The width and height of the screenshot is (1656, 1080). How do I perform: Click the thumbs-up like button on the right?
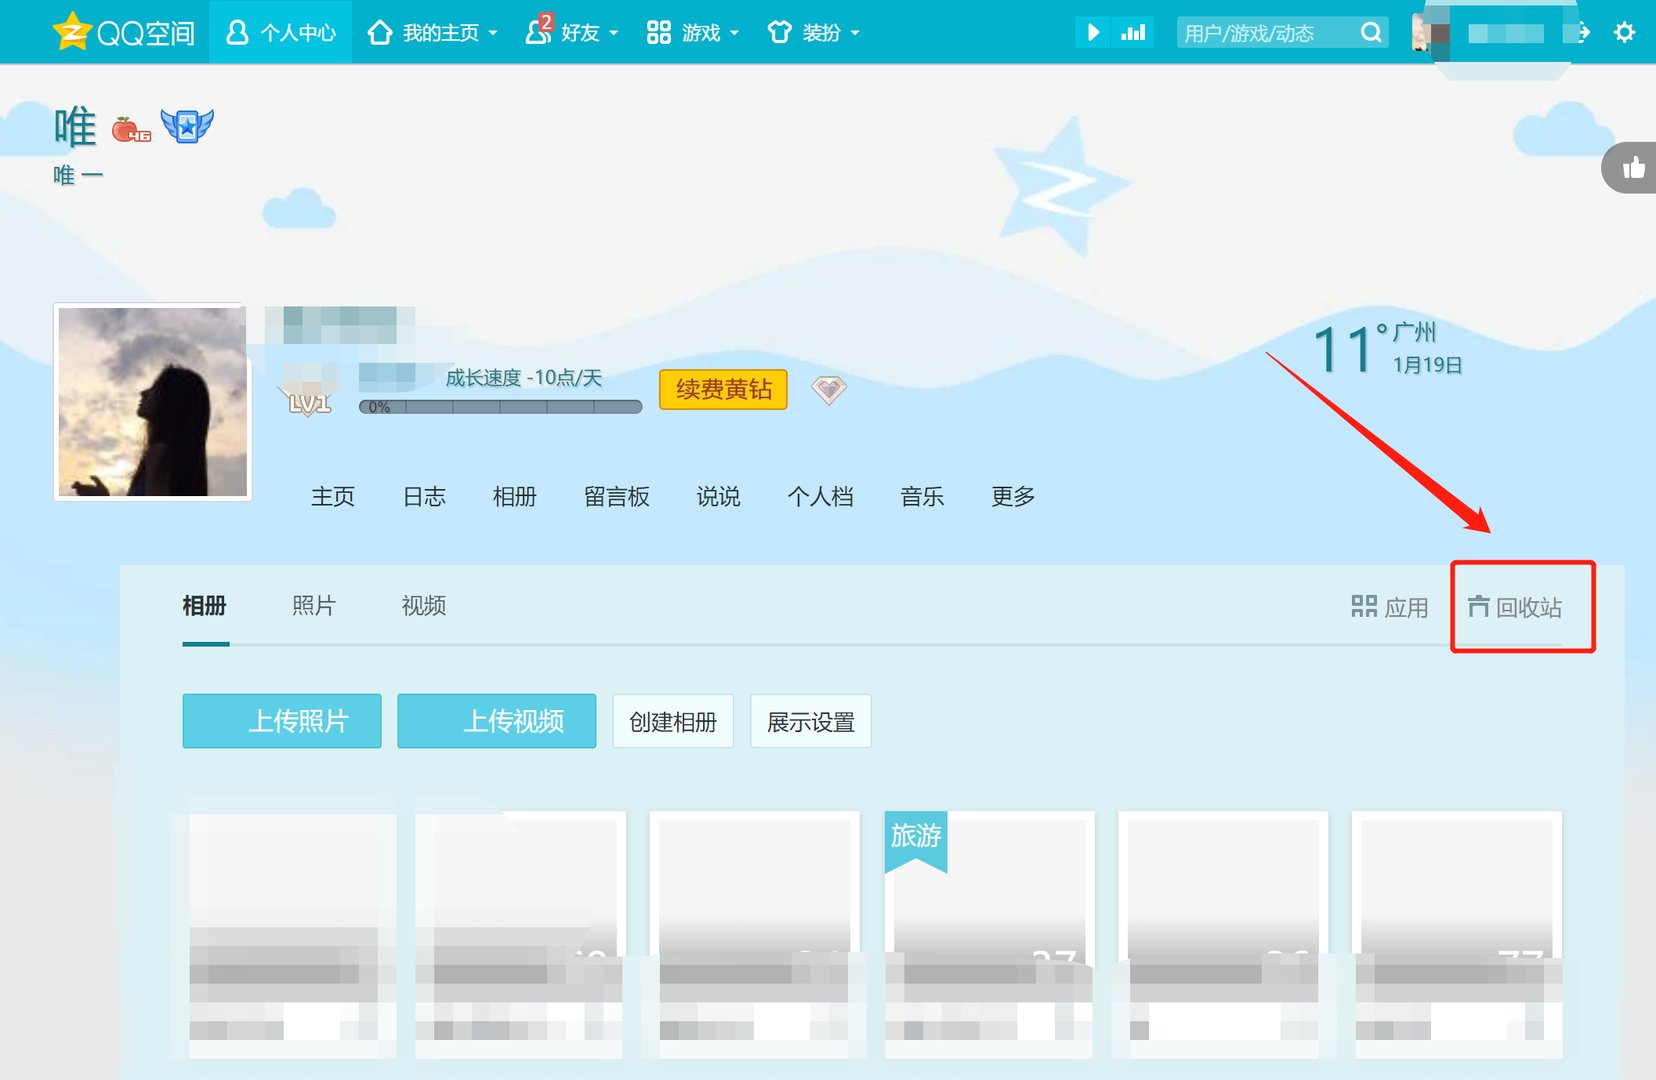tap(1632, 168)
